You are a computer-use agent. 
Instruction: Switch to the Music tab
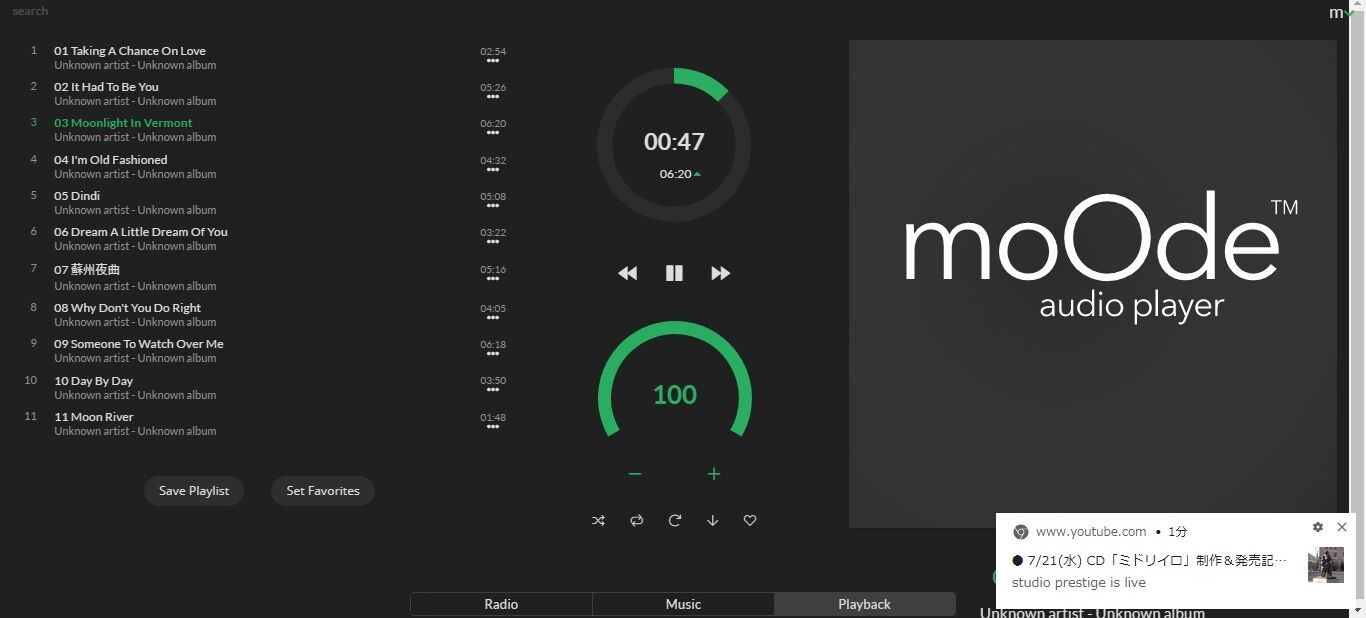[x=683, y=604]
